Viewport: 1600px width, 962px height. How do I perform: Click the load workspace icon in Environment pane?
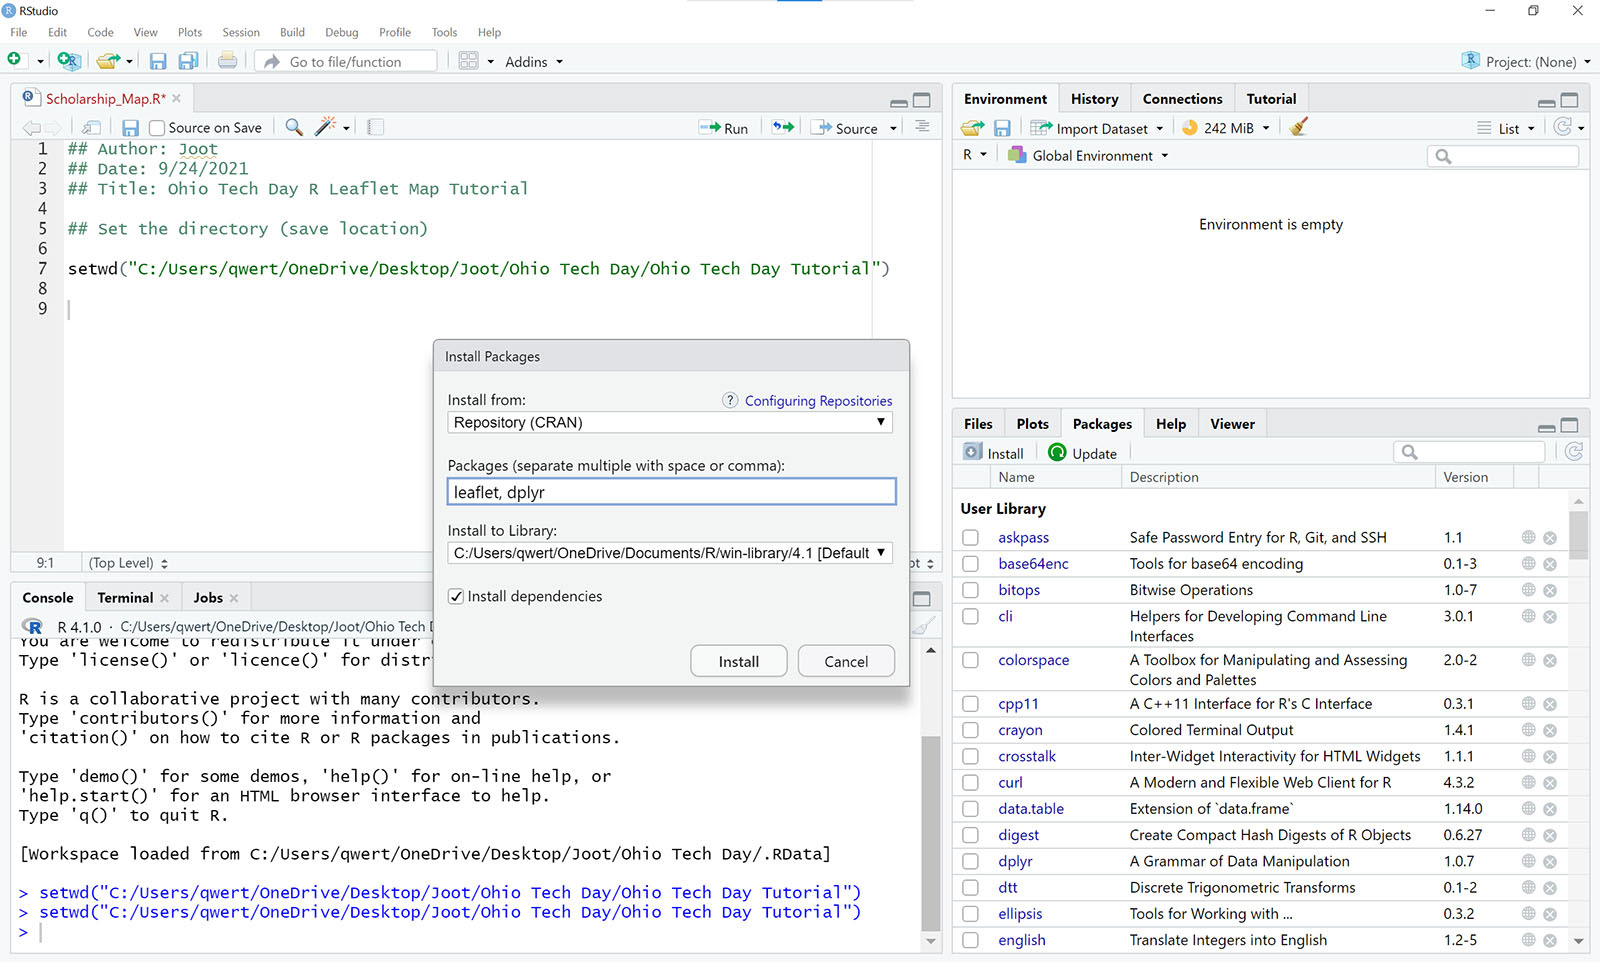pos(972,128)
